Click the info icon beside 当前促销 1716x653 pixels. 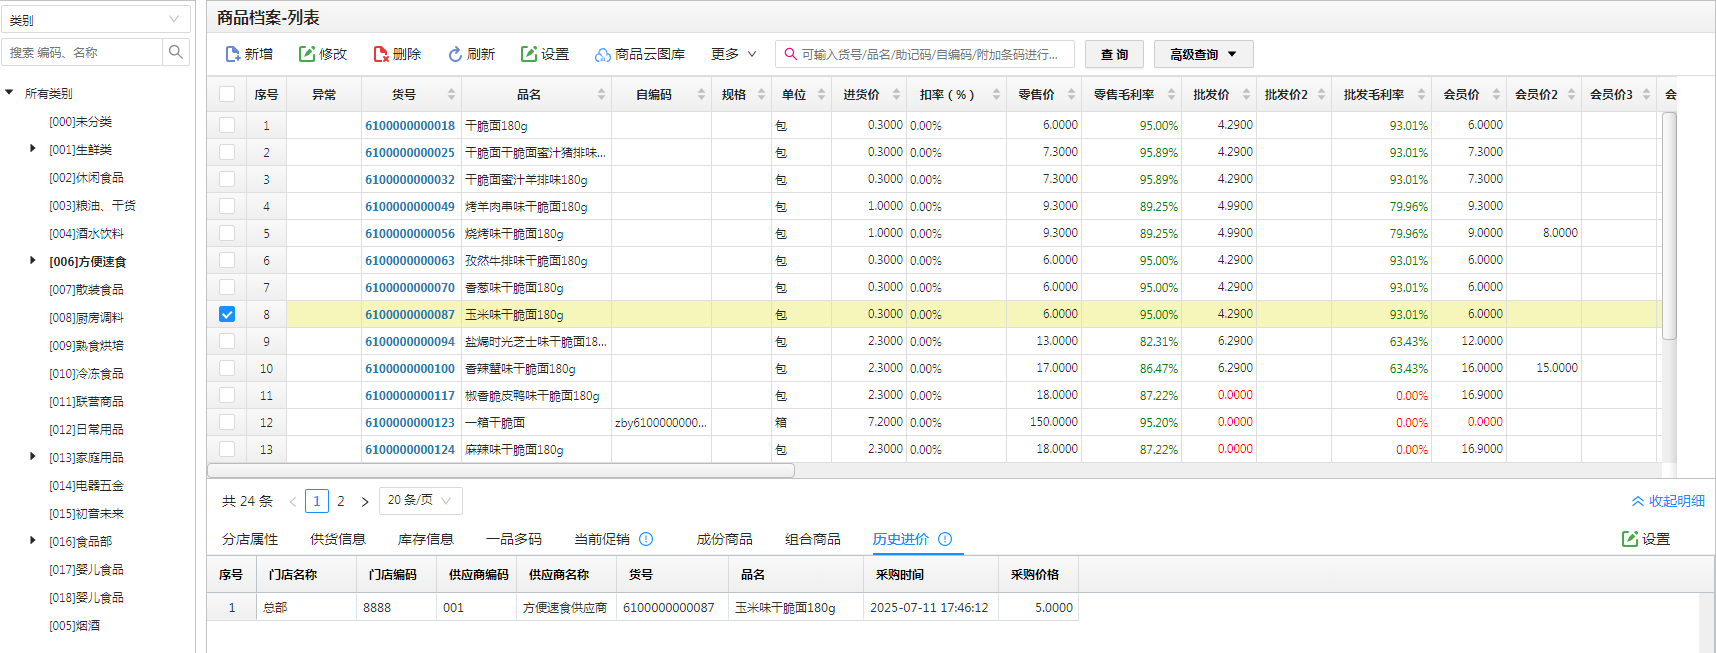tap(646, 539)
